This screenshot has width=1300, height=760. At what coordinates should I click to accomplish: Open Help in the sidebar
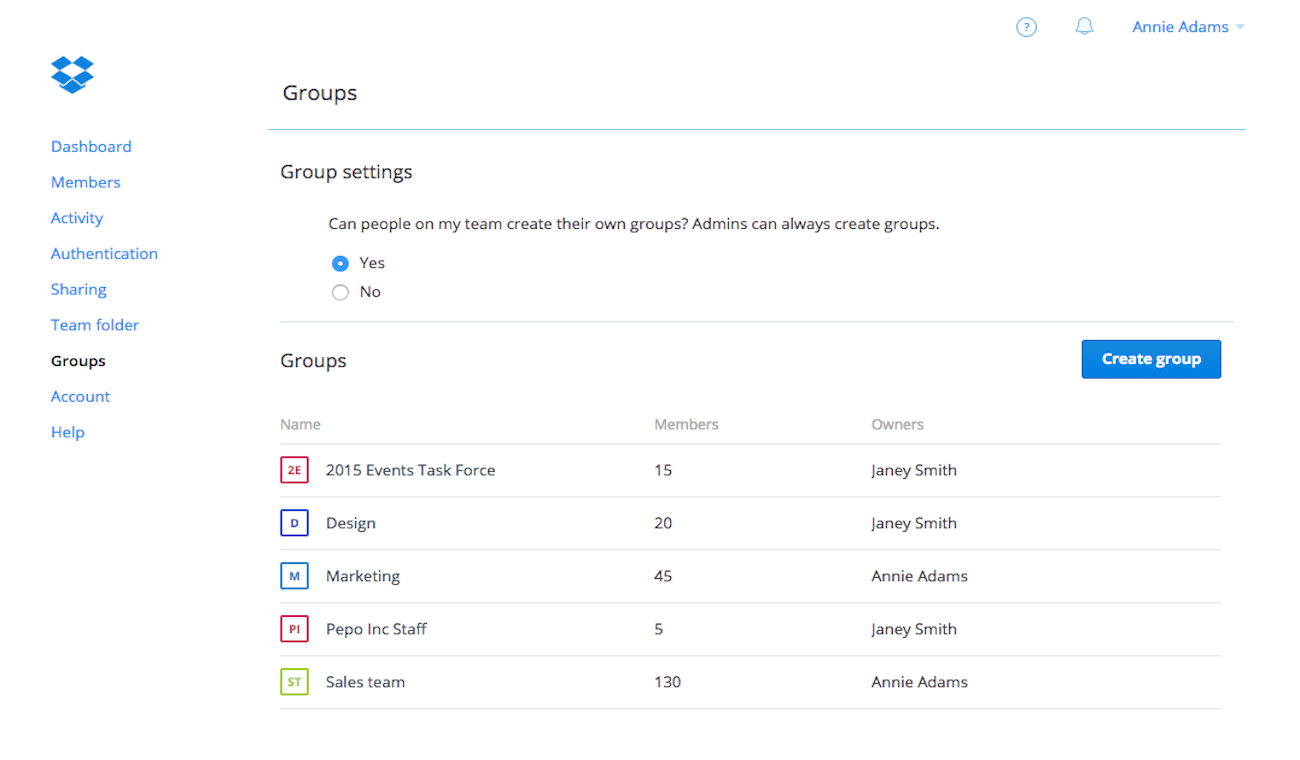click(68, 432)
